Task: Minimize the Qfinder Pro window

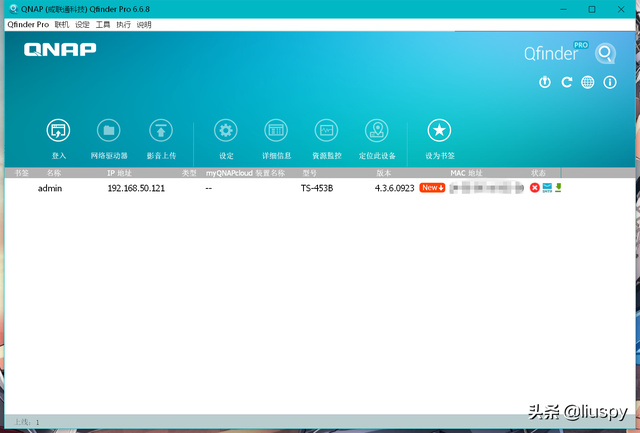Action: point(564,9)
